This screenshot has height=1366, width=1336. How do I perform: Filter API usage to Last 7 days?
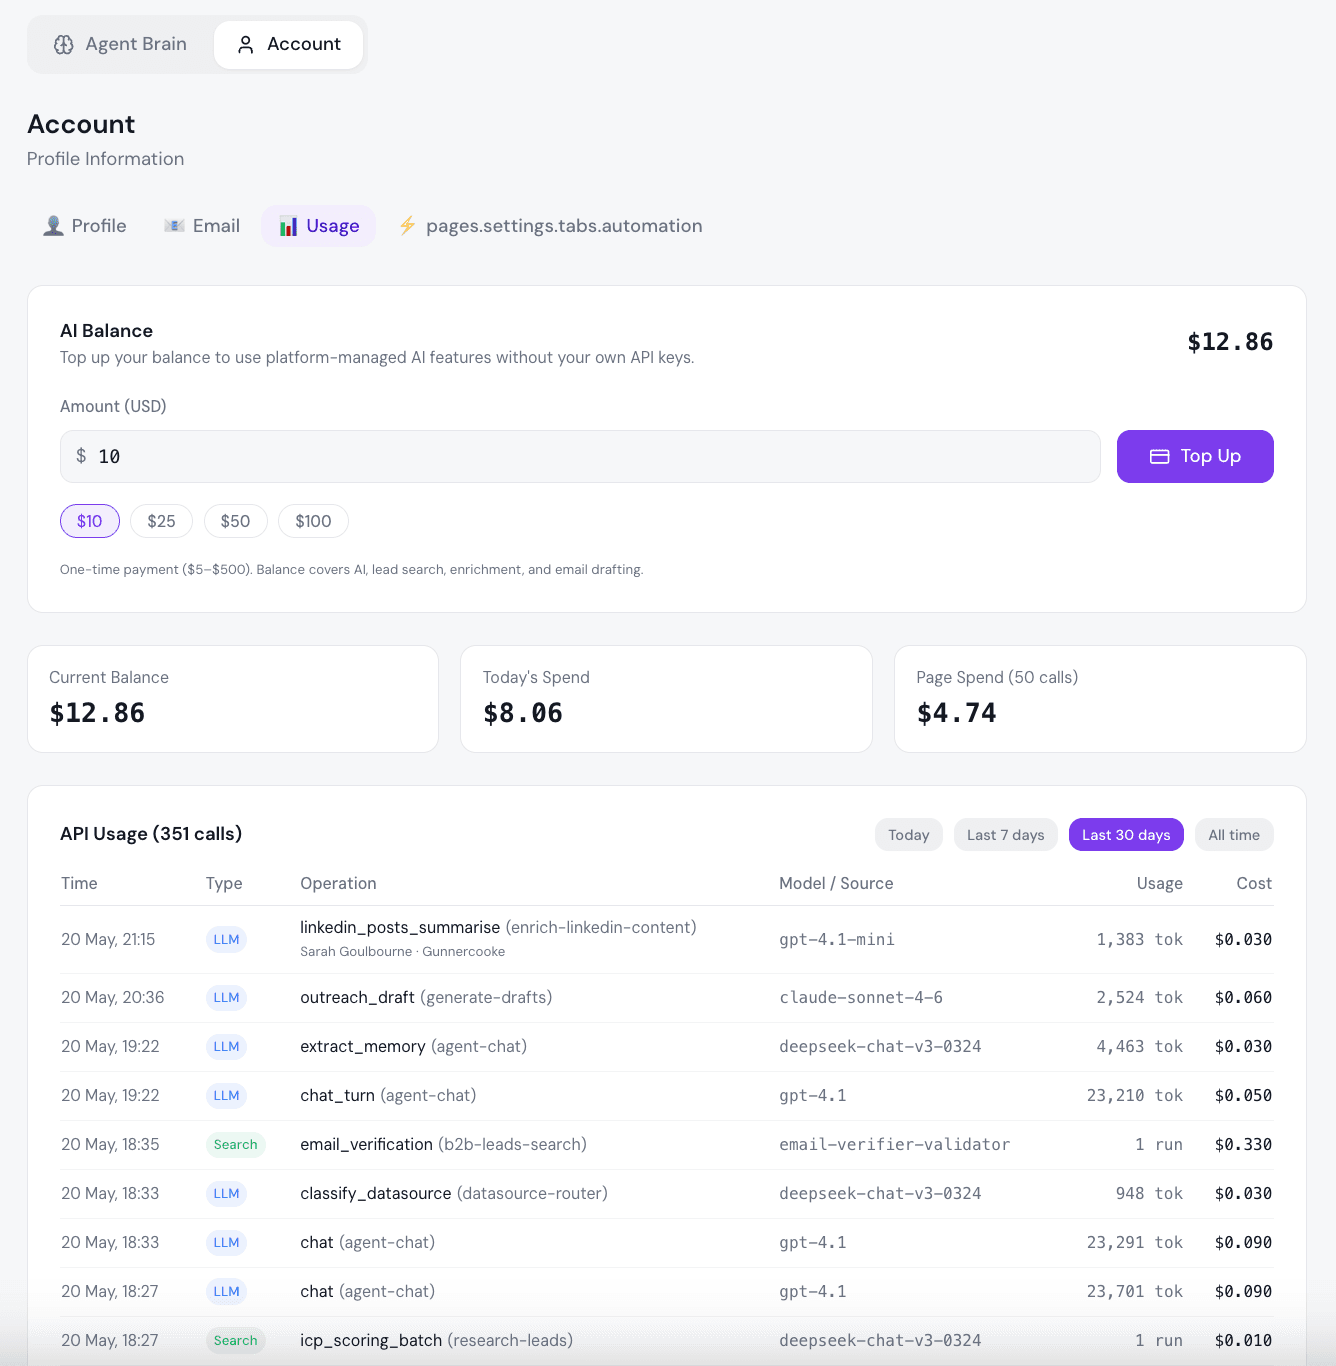coord(1005,835)
